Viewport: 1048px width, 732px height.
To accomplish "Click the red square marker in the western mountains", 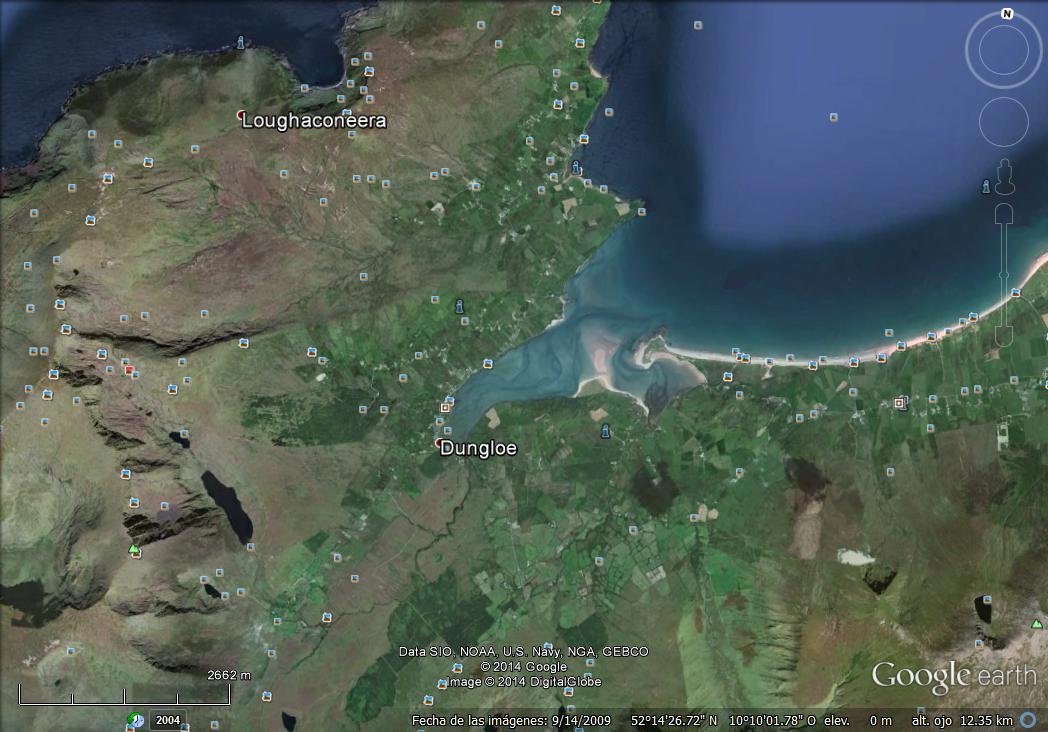I will click(x=128, y=369).
